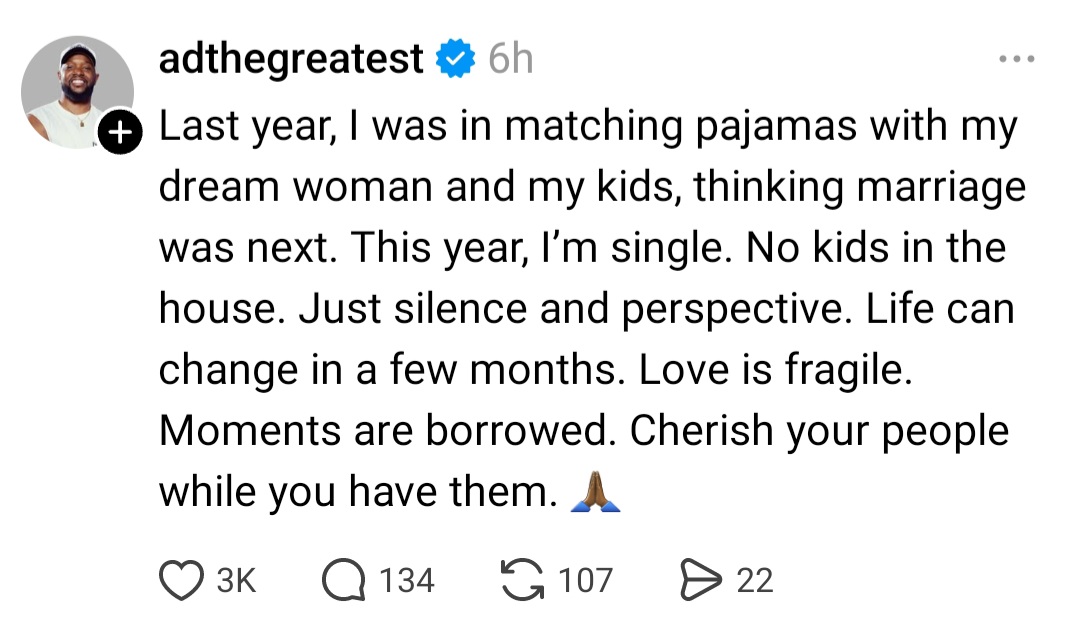1080x625 pixels.
Task: Click the blue verified badge
Action: [x=455, y=60]
